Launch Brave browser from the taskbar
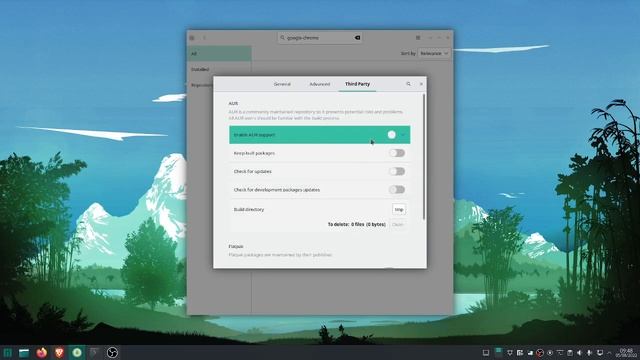 tap(59, 353)
